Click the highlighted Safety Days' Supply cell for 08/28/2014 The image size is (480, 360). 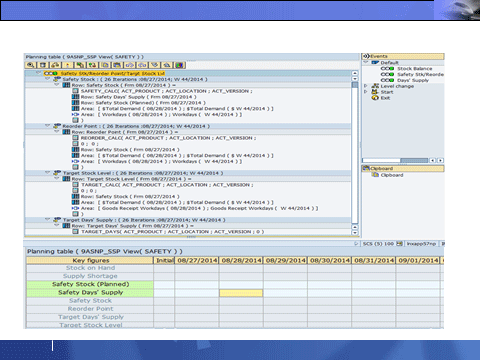(x=241, y=293)
